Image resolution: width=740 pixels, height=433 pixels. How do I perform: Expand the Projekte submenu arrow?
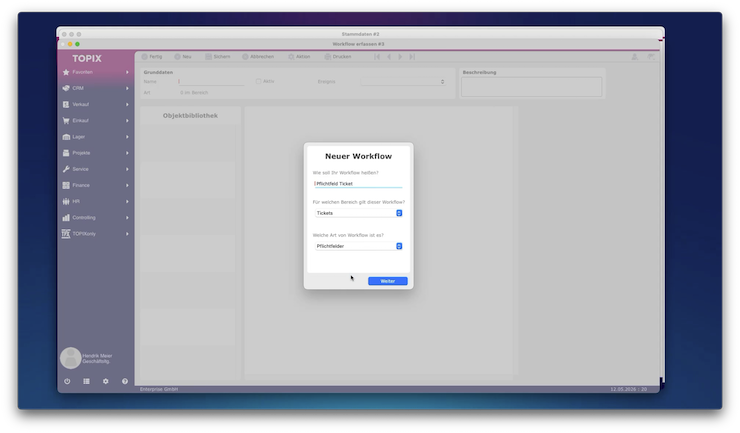[127, 153]
